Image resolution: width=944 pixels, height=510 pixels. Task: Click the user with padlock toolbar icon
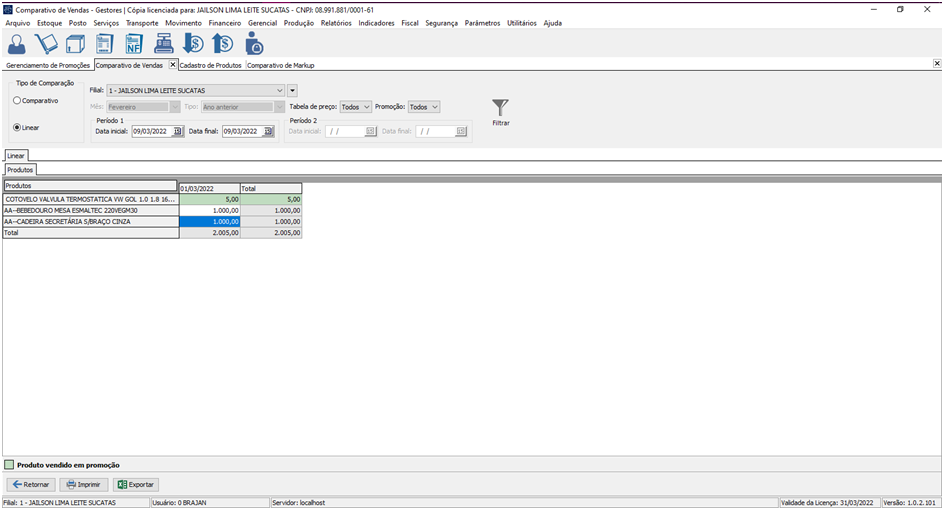coord(254,44)
